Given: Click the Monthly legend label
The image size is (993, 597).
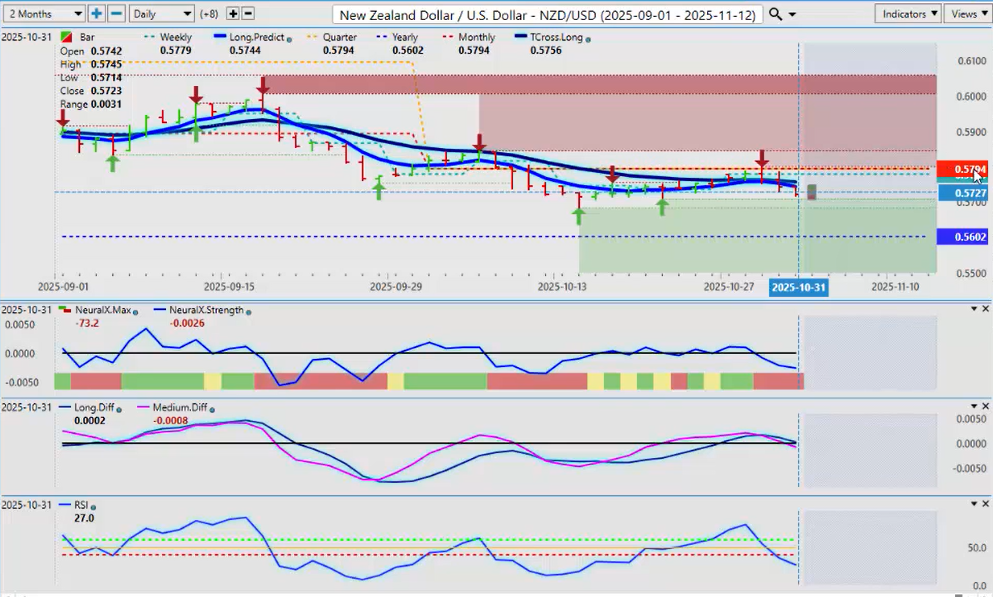Looking at the screenshot, I should [479, 37].
